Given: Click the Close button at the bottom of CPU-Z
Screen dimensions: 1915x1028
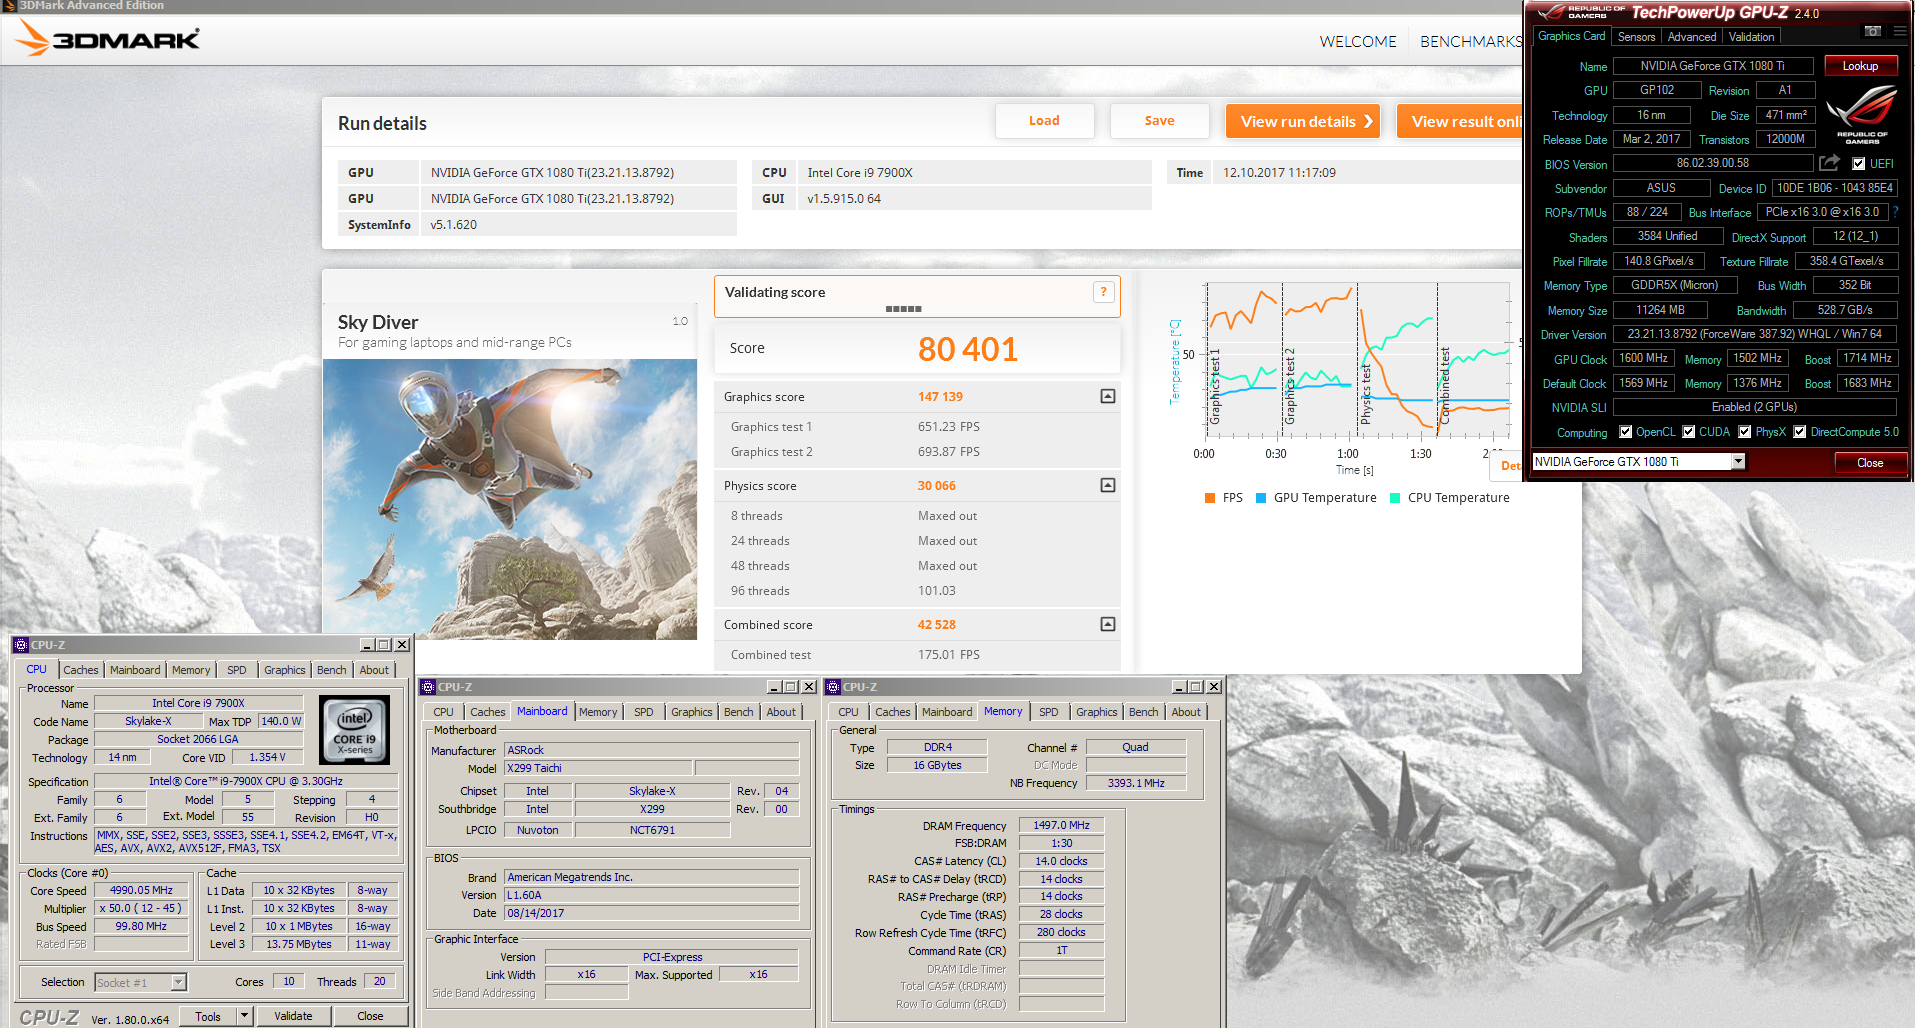Looking at the screenshot, I should [370, 1016].
